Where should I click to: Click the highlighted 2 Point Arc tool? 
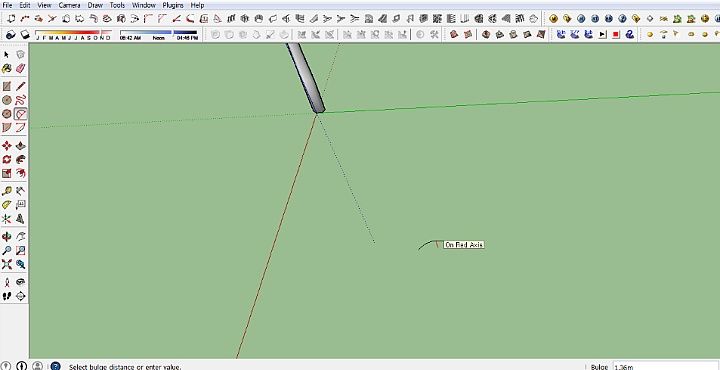(20, 114)
